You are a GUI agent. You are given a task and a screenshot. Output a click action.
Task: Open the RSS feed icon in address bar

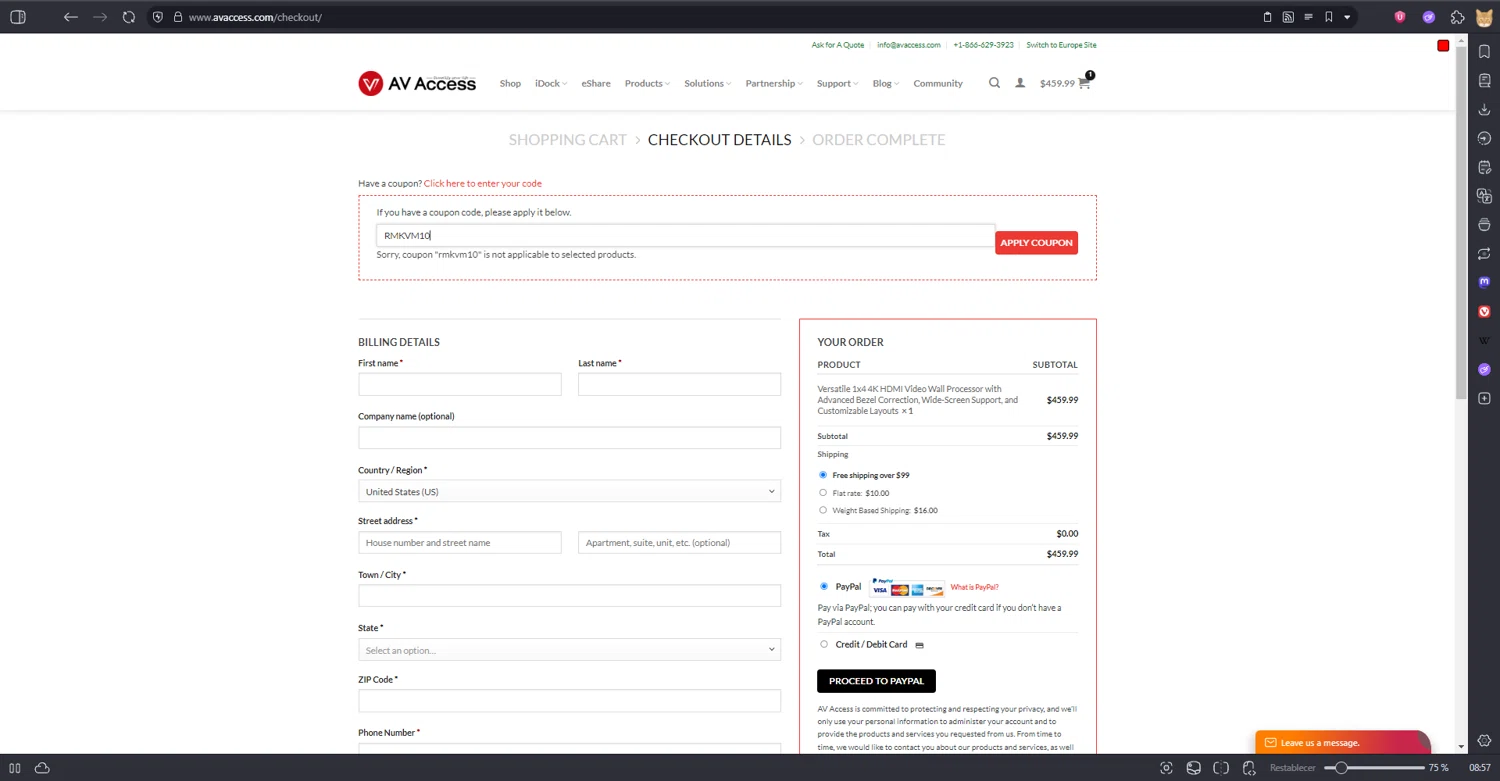tap(1288, 17)
